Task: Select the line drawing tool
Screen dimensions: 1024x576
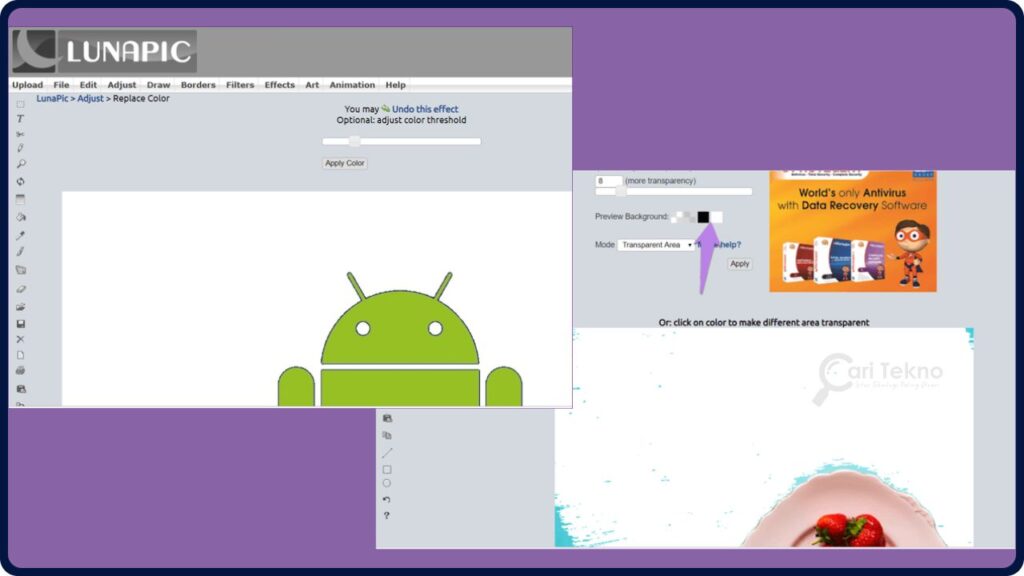Action: point(387,453)
